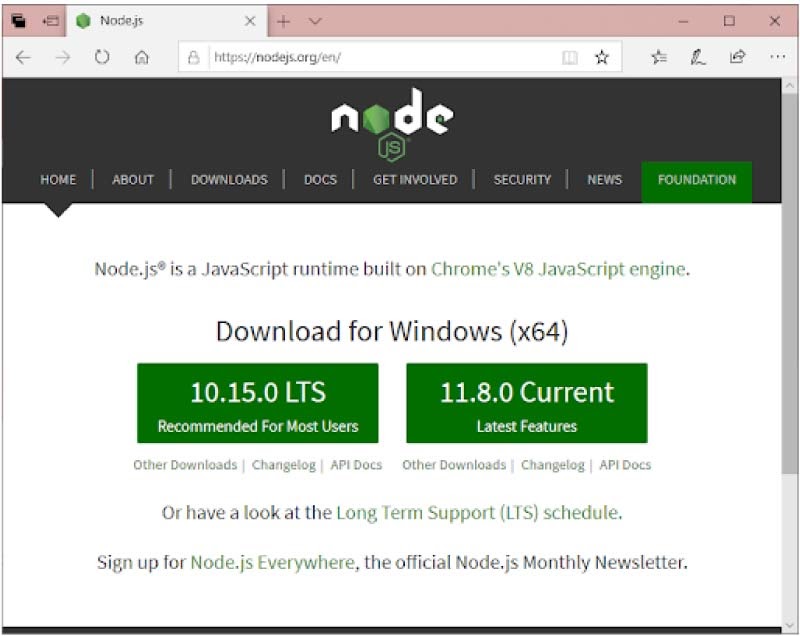Viewport: 800px width, 636px height.
Task: Click scrollbar down arrow
Action: (x=790, y=625)
